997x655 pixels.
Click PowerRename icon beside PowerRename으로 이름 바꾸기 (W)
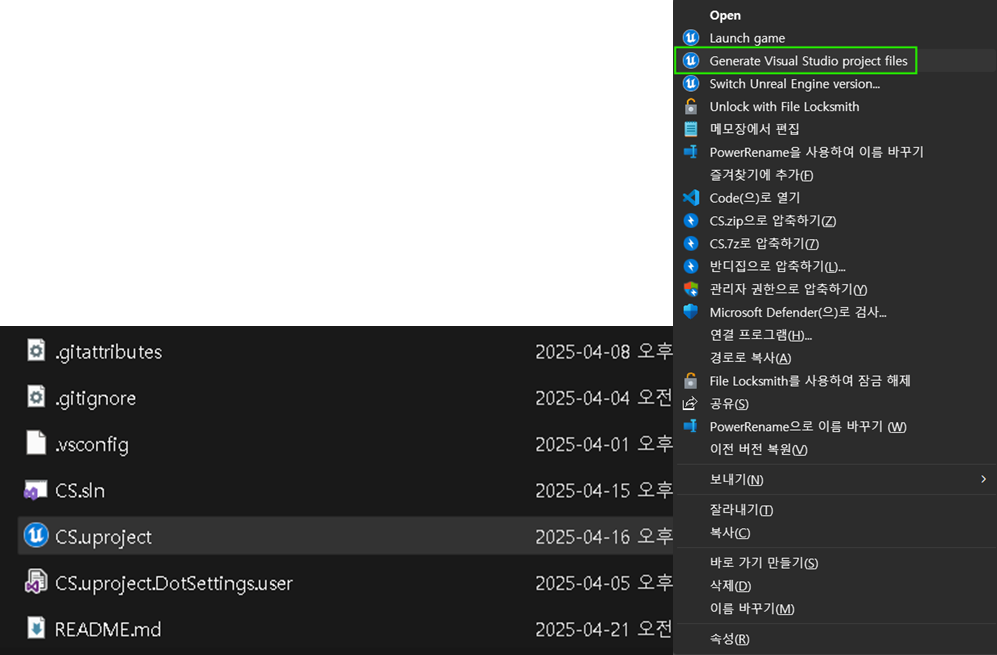click(691, 426)
